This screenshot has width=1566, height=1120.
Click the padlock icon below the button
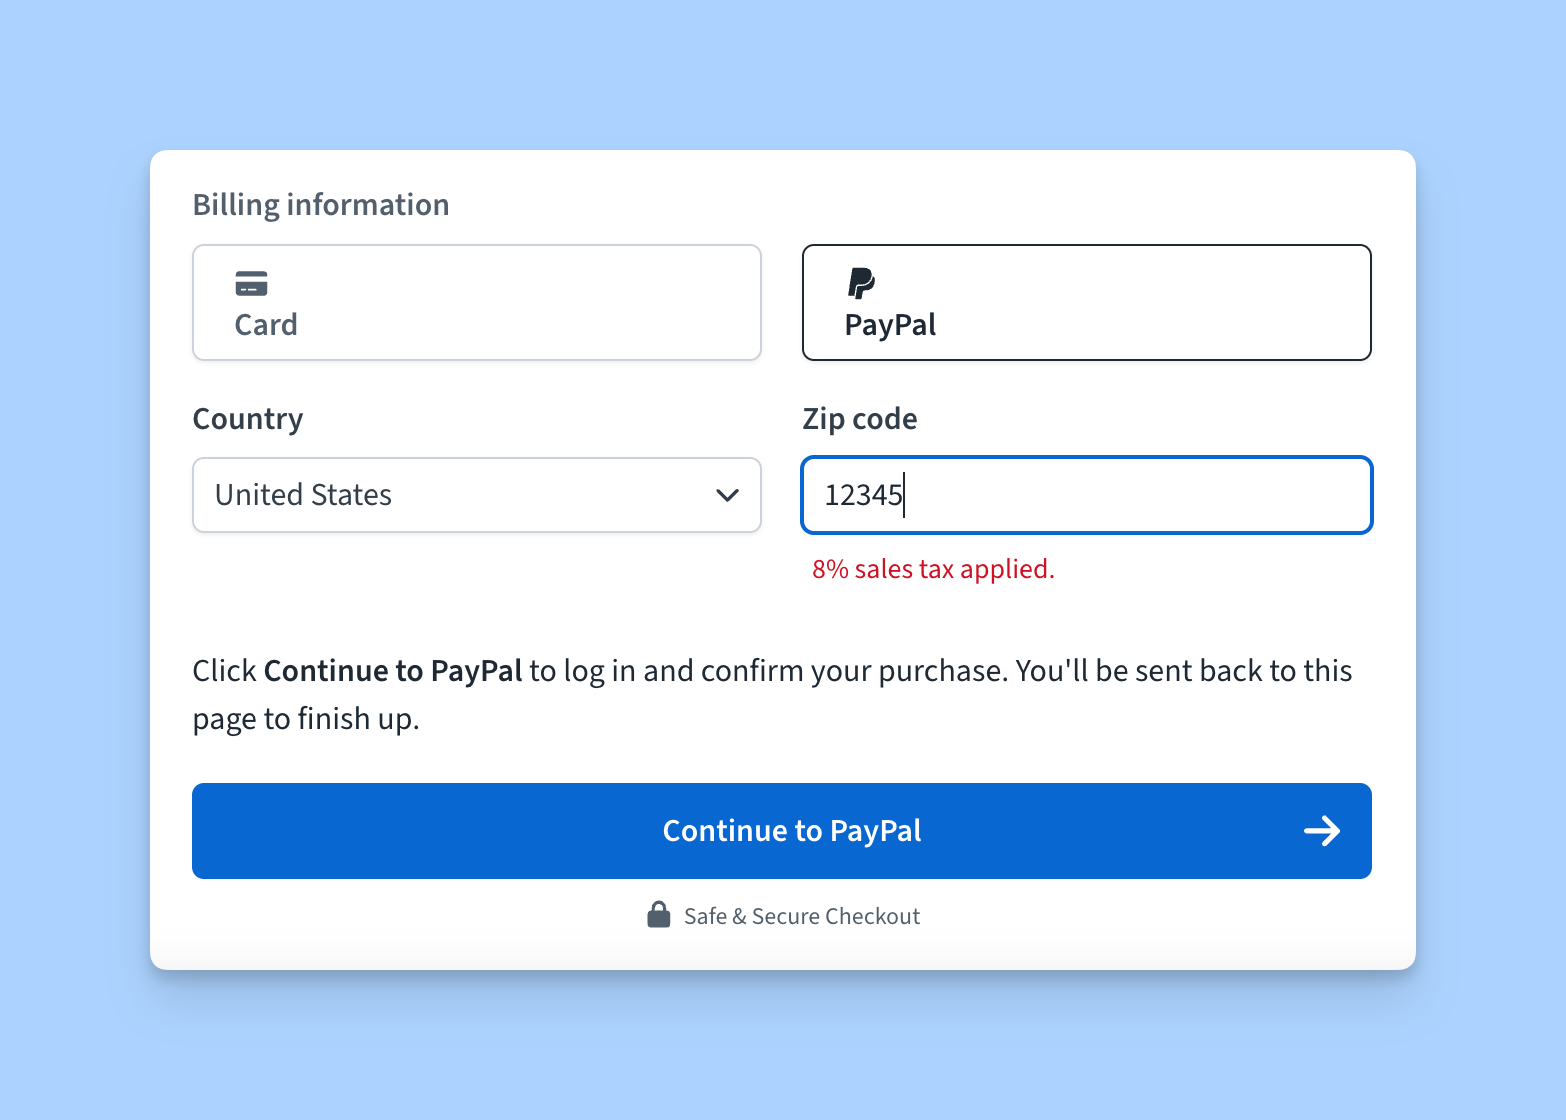(x=659, y=915)
